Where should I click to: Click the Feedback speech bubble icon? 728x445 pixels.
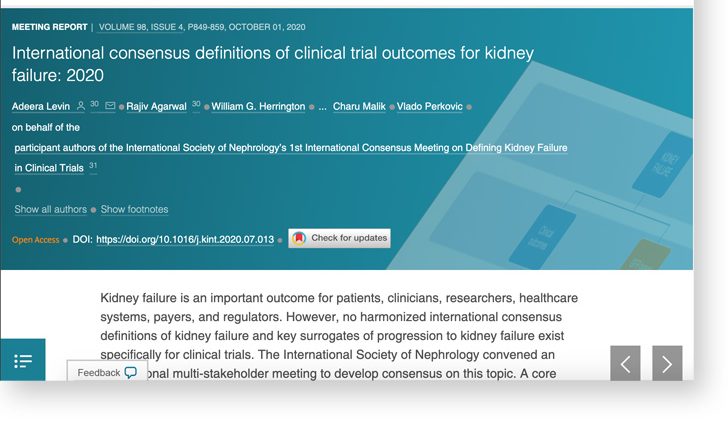tap(131, 373)
